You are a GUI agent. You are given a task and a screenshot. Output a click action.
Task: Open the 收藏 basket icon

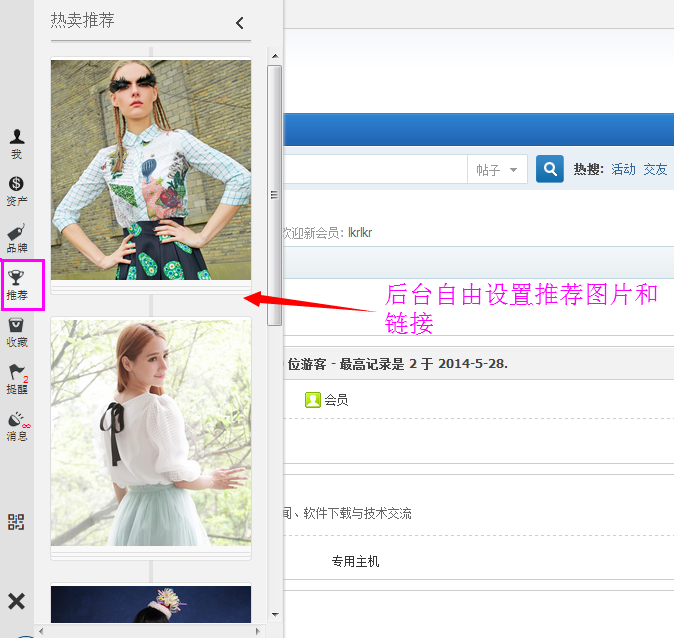(17, 332)
